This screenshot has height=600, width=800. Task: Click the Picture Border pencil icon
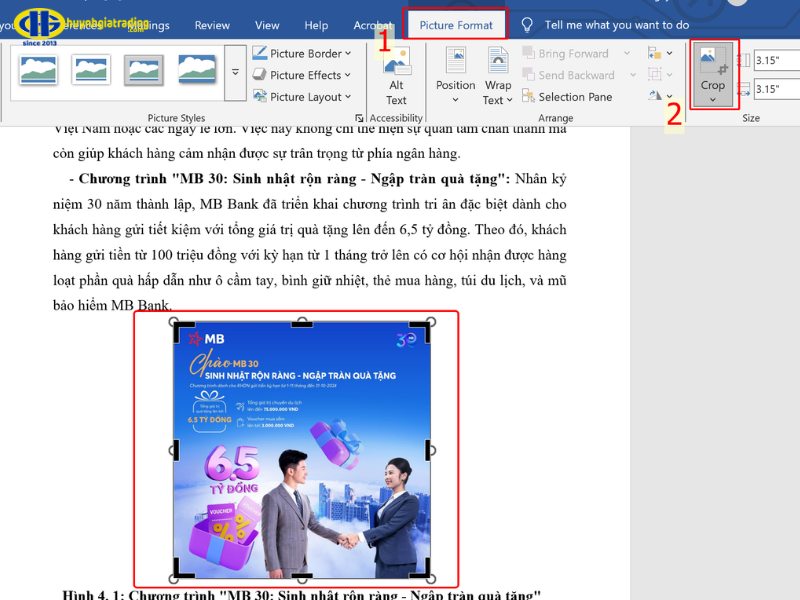(260, 53)
